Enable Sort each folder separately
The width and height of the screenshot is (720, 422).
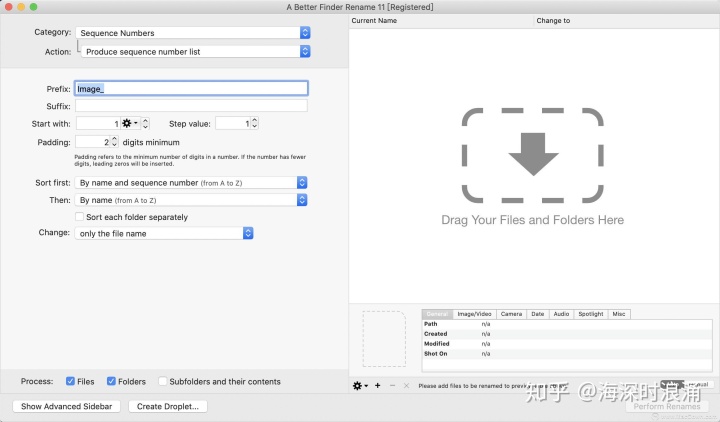click(x=79, y=217)
